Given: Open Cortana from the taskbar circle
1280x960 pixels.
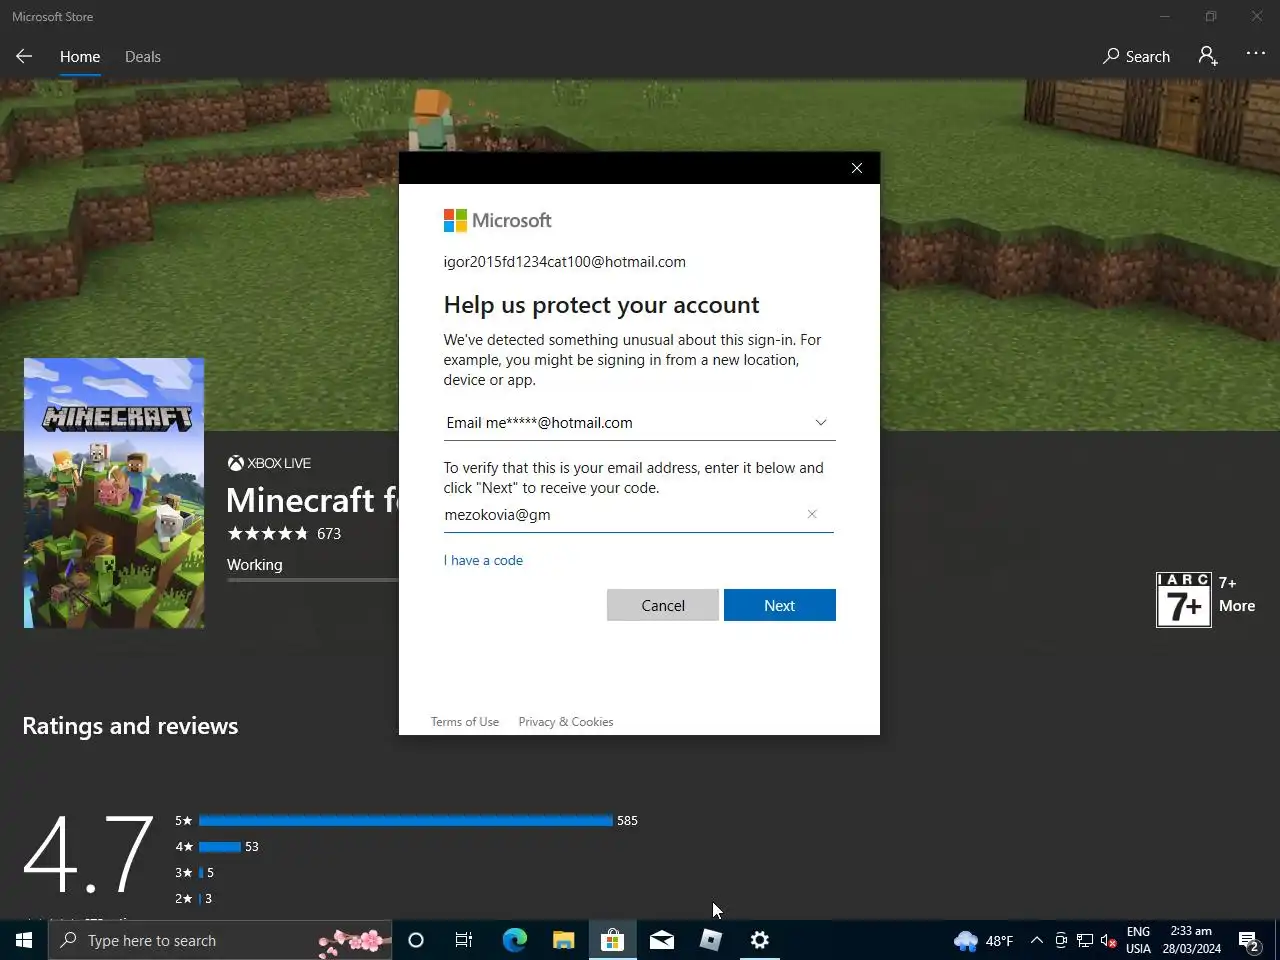Looking at the screenshot, I should pyautogui.click(x=416, y=940).
